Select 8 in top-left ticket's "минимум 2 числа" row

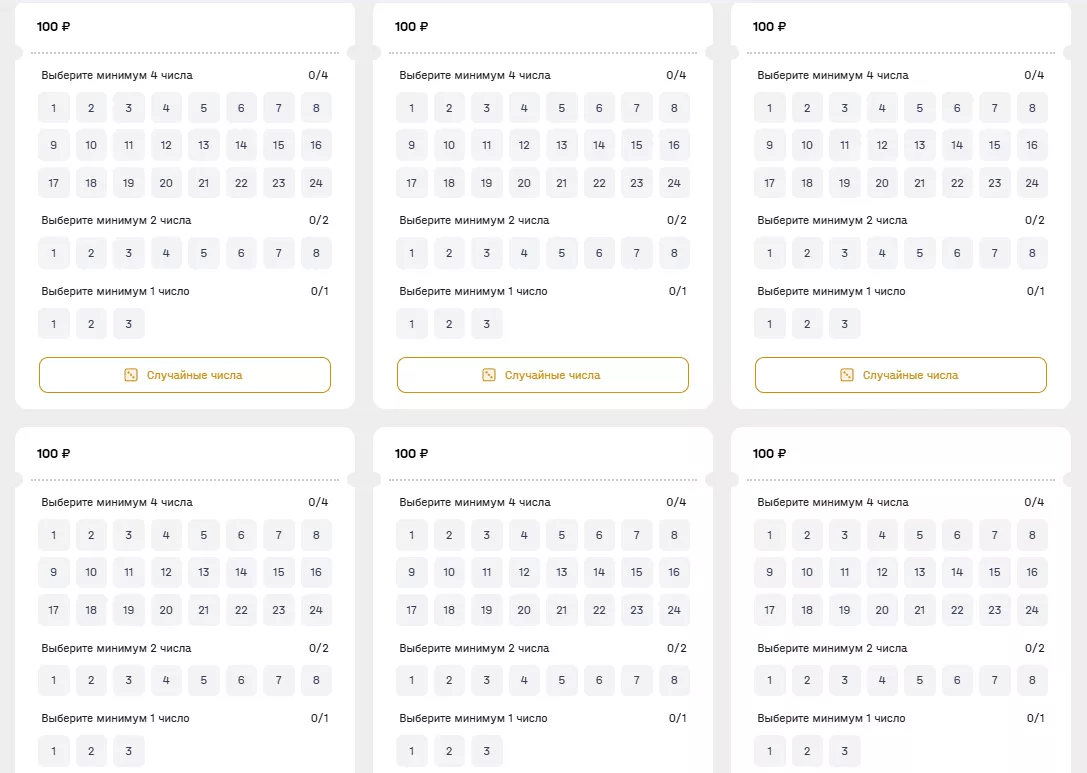pyautogui.click(x=316, y=253)
